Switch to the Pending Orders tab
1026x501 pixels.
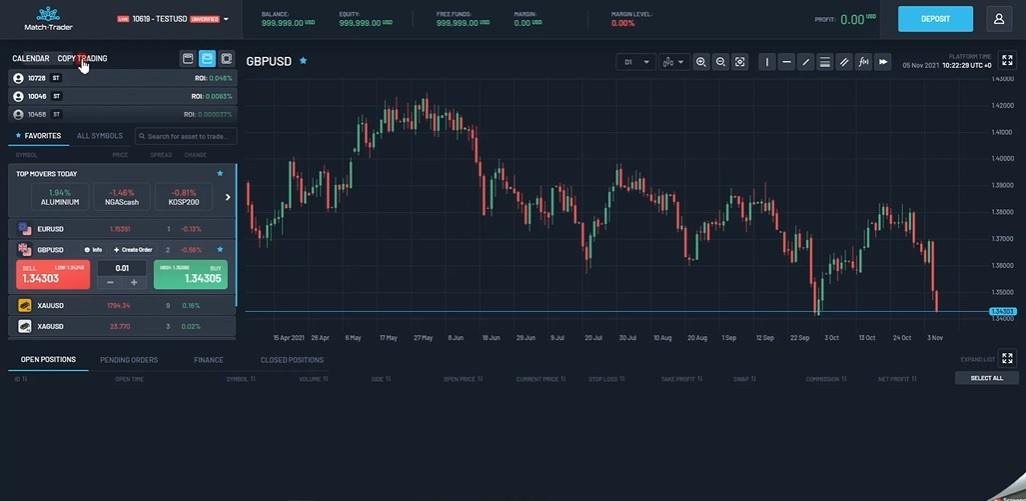tap(129, 360)
